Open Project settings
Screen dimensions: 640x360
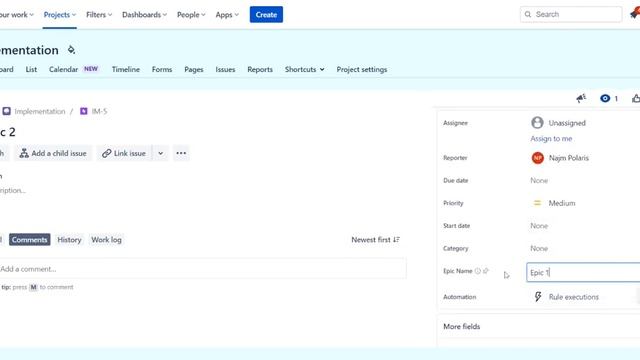tap(362, 69)
